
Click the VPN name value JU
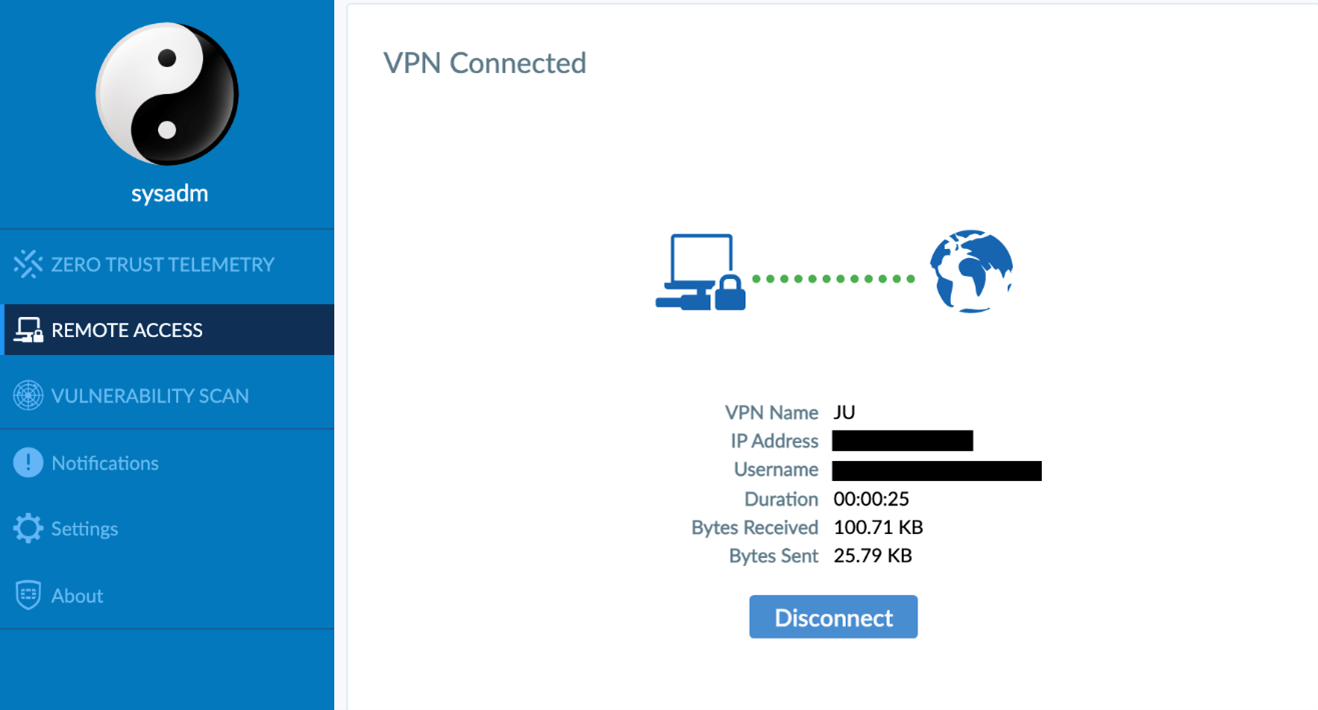point(844,412)
